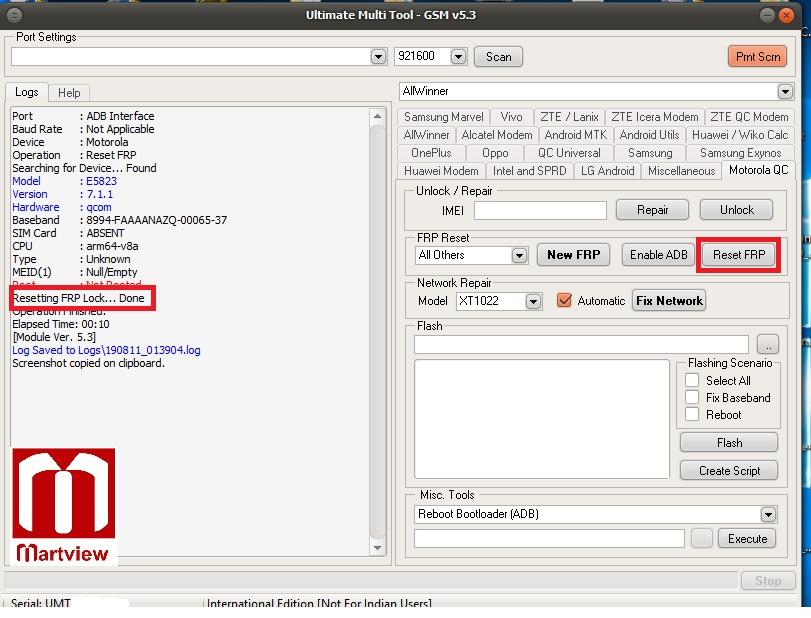
Task: Open the Miscellaneous tab
Action: pos(681,171)
